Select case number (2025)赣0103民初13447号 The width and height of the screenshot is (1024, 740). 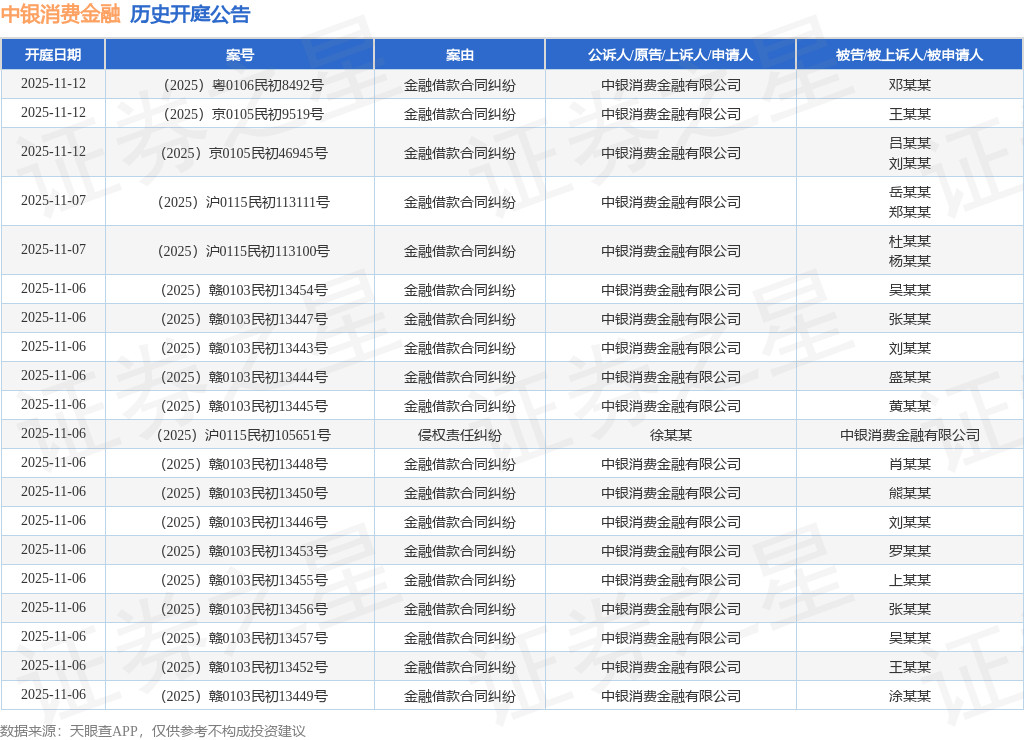click(244, 319)
